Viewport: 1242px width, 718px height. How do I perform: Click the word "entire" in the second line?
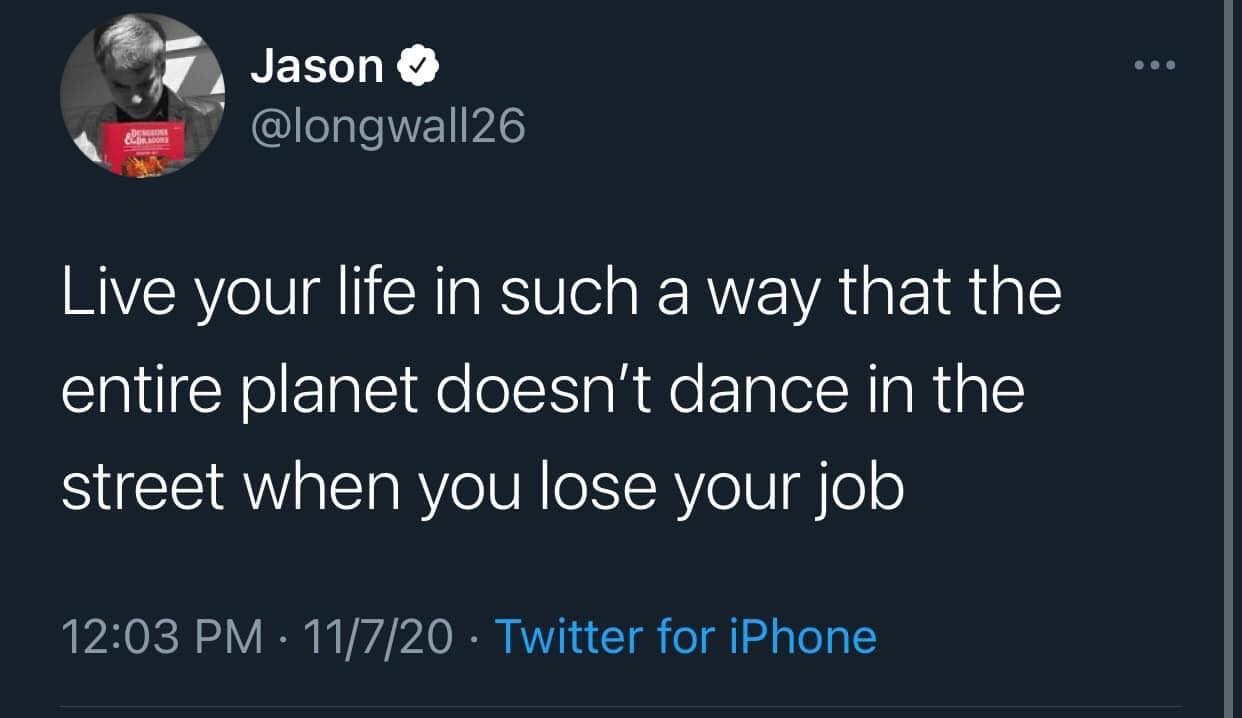pyautogui.click(x=139, y=391)
